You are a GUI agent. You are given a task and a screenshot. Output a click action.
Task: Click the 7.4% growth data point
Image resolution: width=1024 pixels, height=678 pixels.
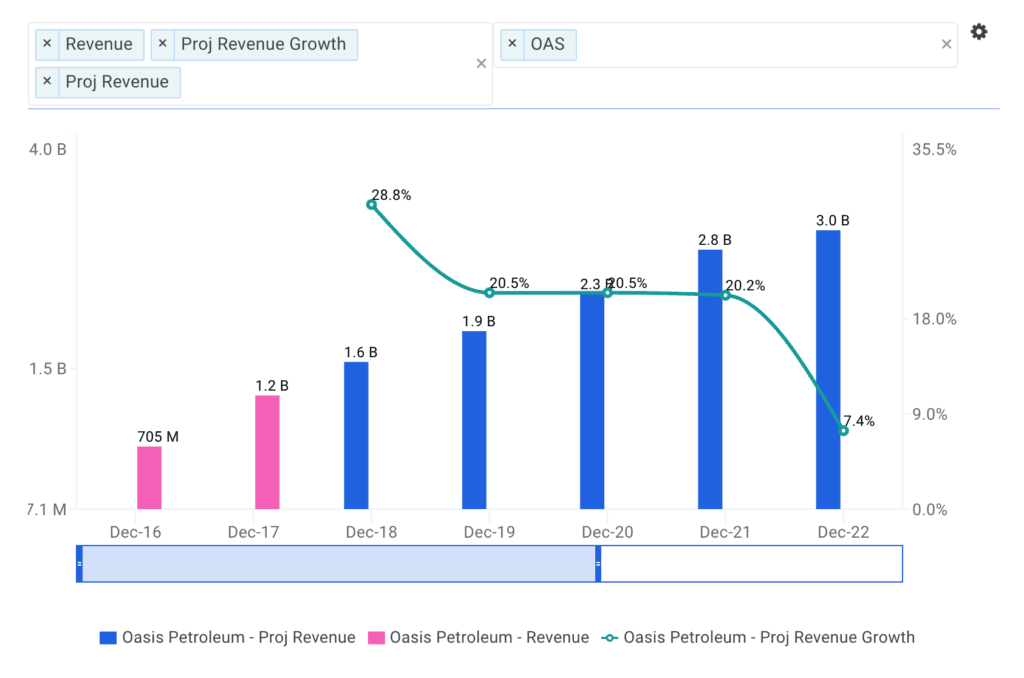pos(843,430)
